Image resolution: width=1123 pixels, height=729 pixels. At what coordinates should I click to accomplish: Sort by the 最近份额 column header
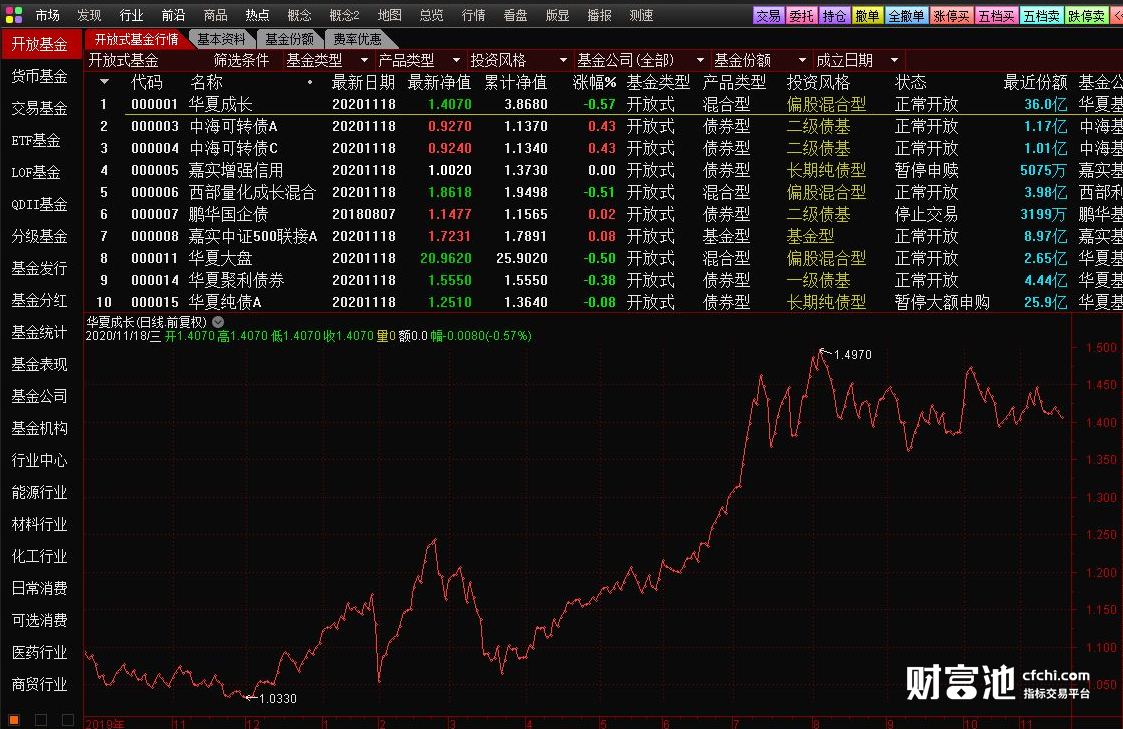[1036, 82]
